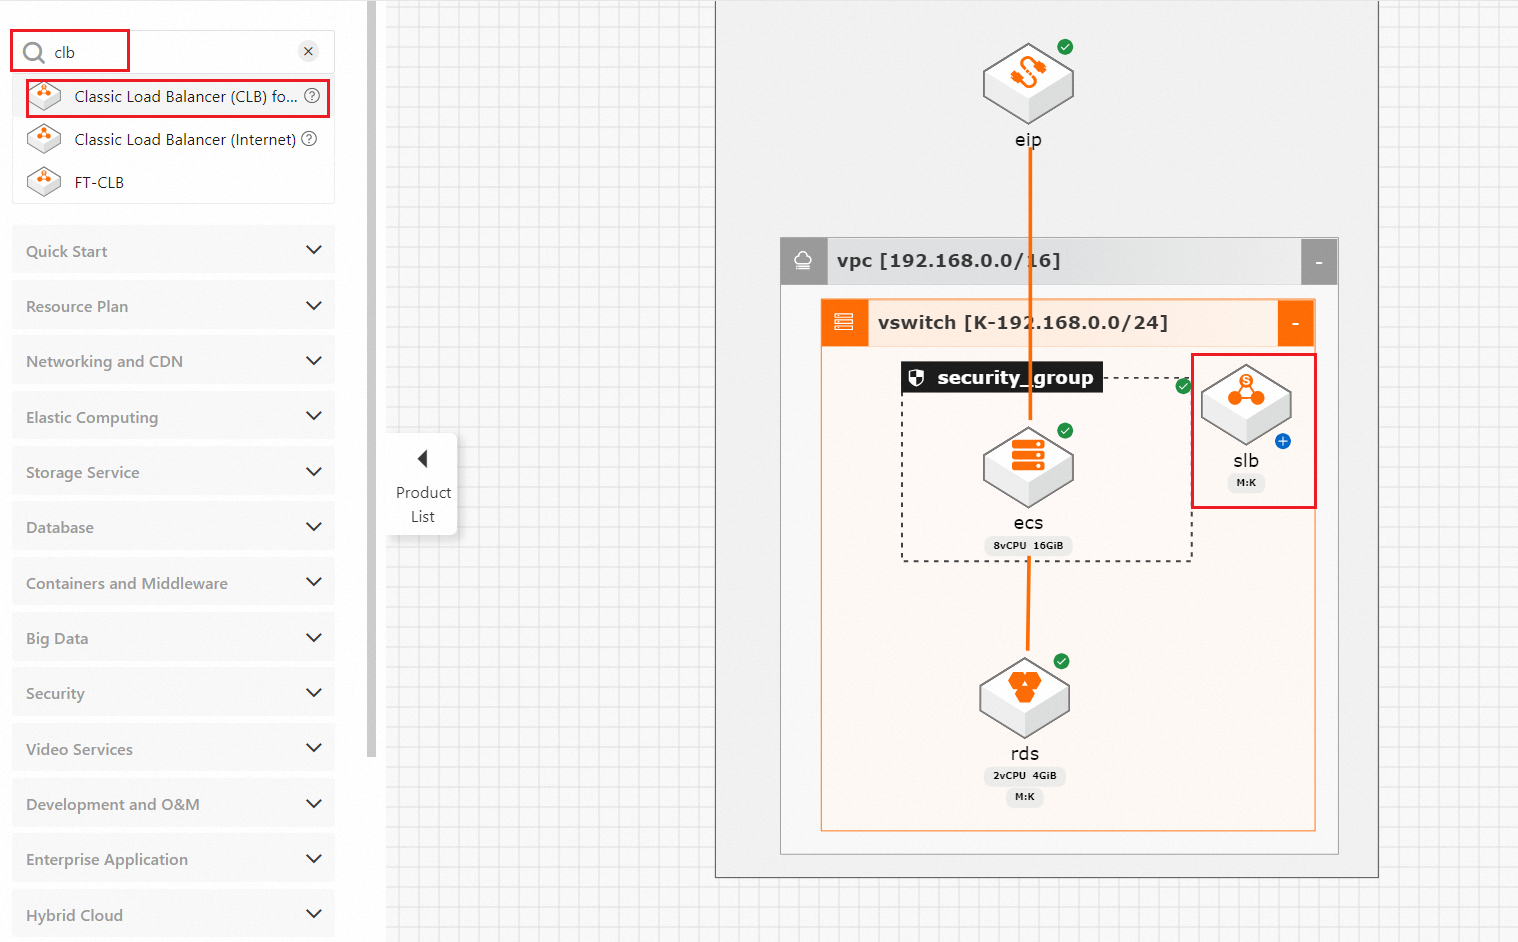Select the rds database node icon
The height and width of the screenshot is (942, 1518).
point(1025,697)
